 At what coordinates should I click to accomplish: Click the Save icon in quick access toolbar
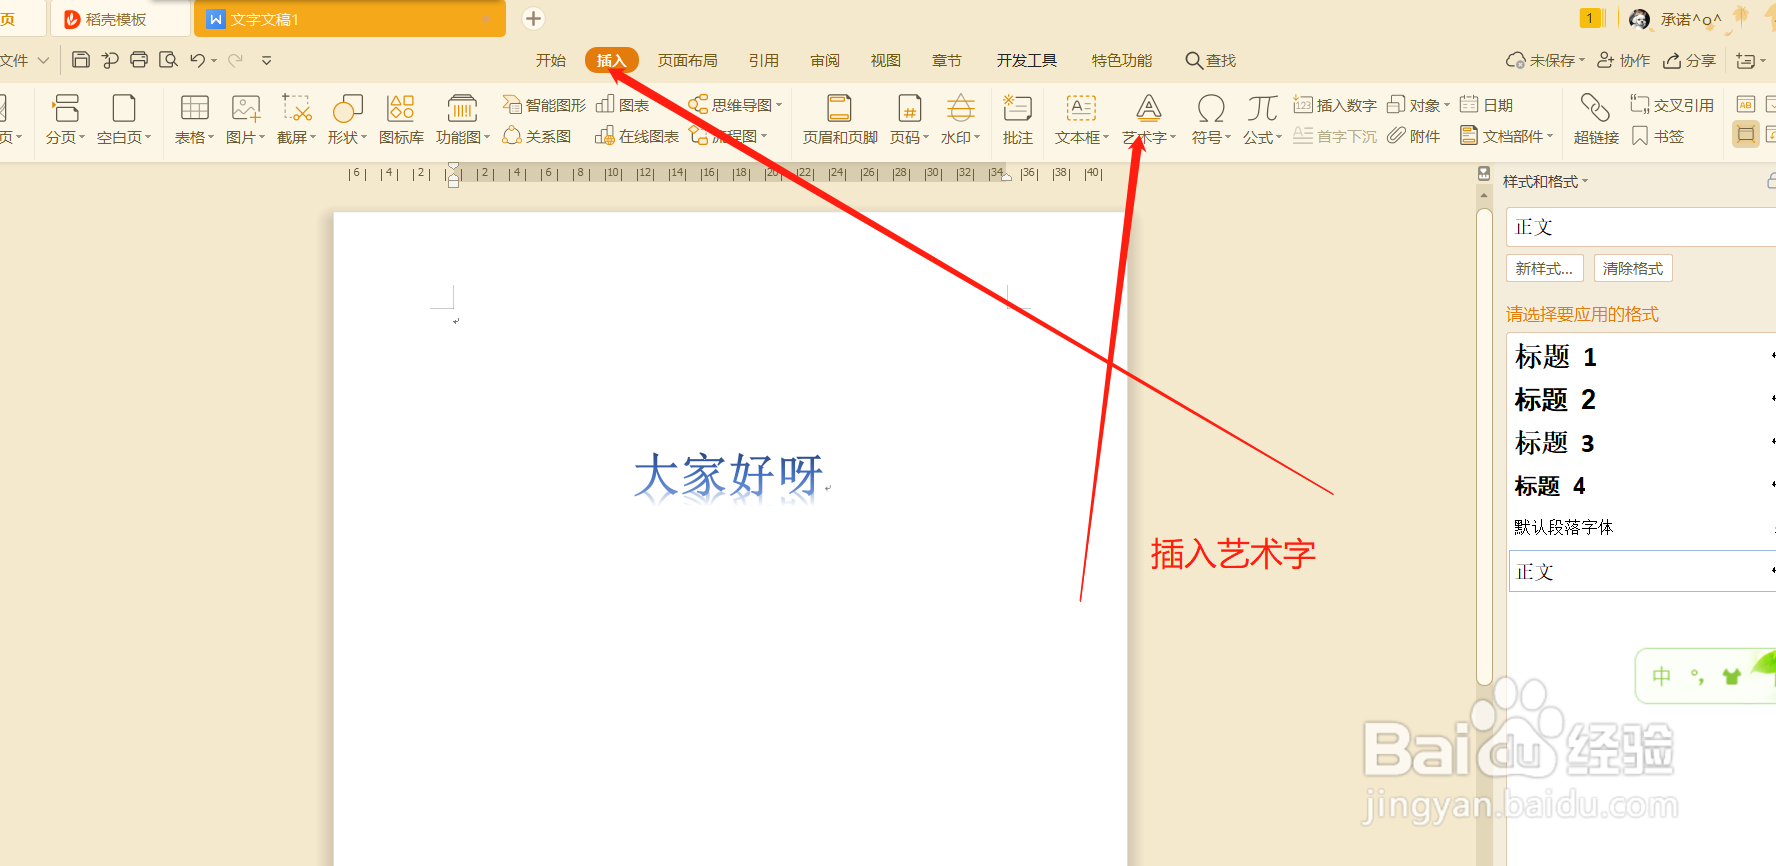[81, 60]
